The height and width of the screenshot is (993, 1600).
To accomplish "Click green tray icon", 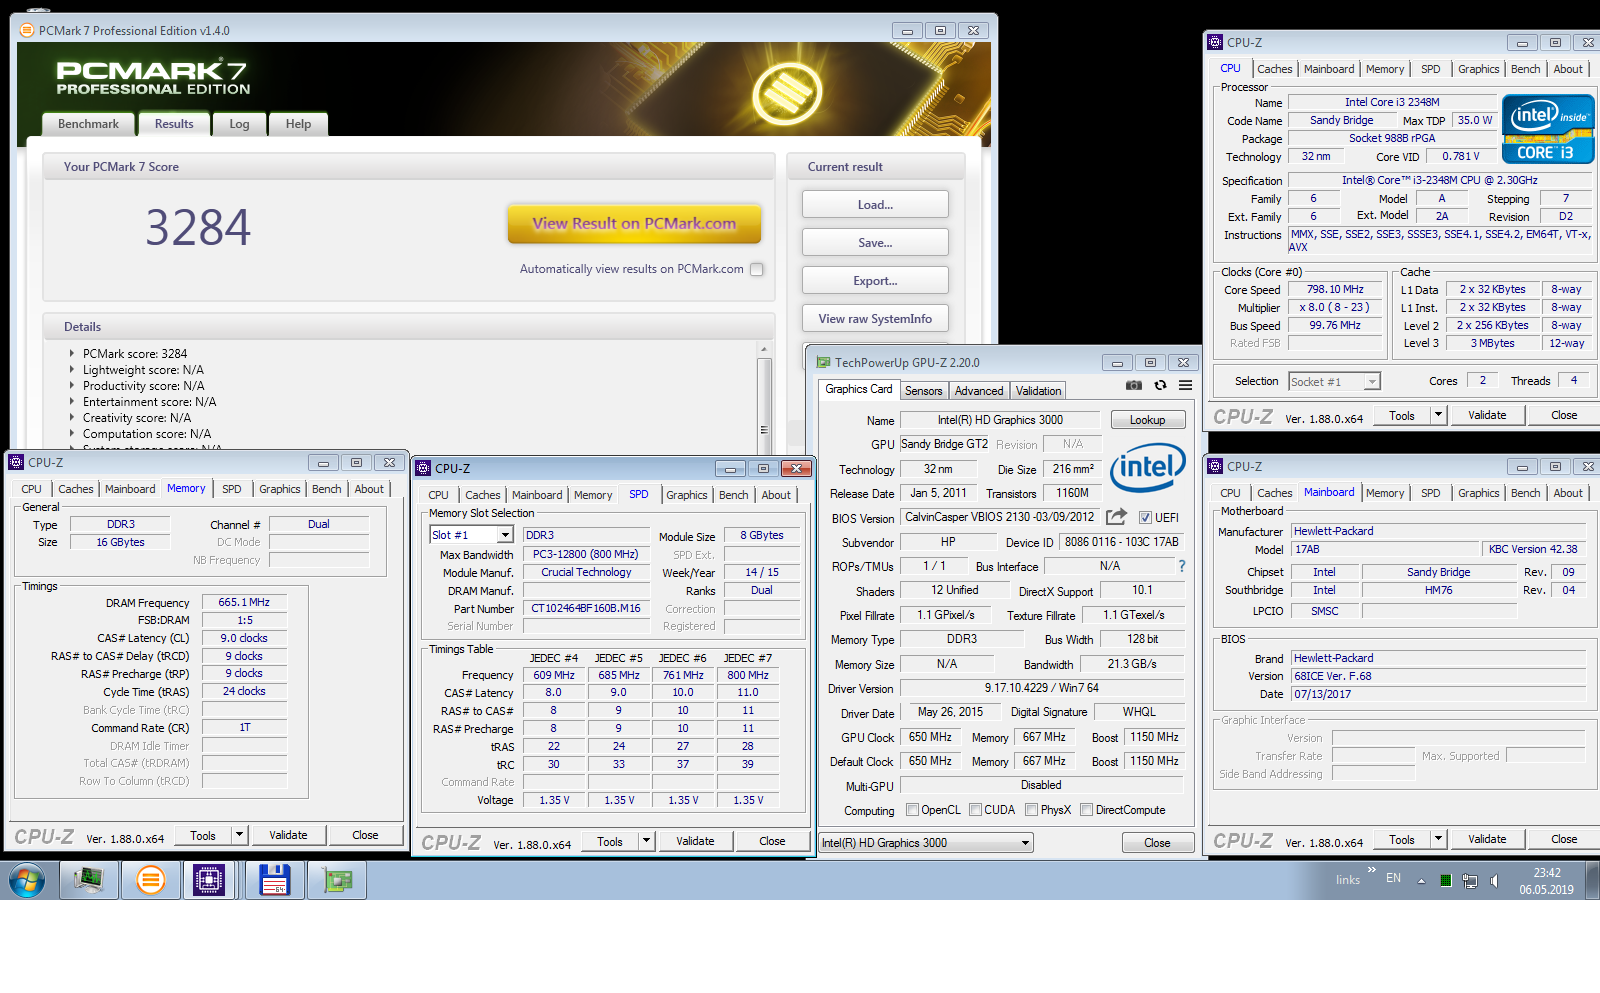I will pyautogui.click(x=1445, y=881).
